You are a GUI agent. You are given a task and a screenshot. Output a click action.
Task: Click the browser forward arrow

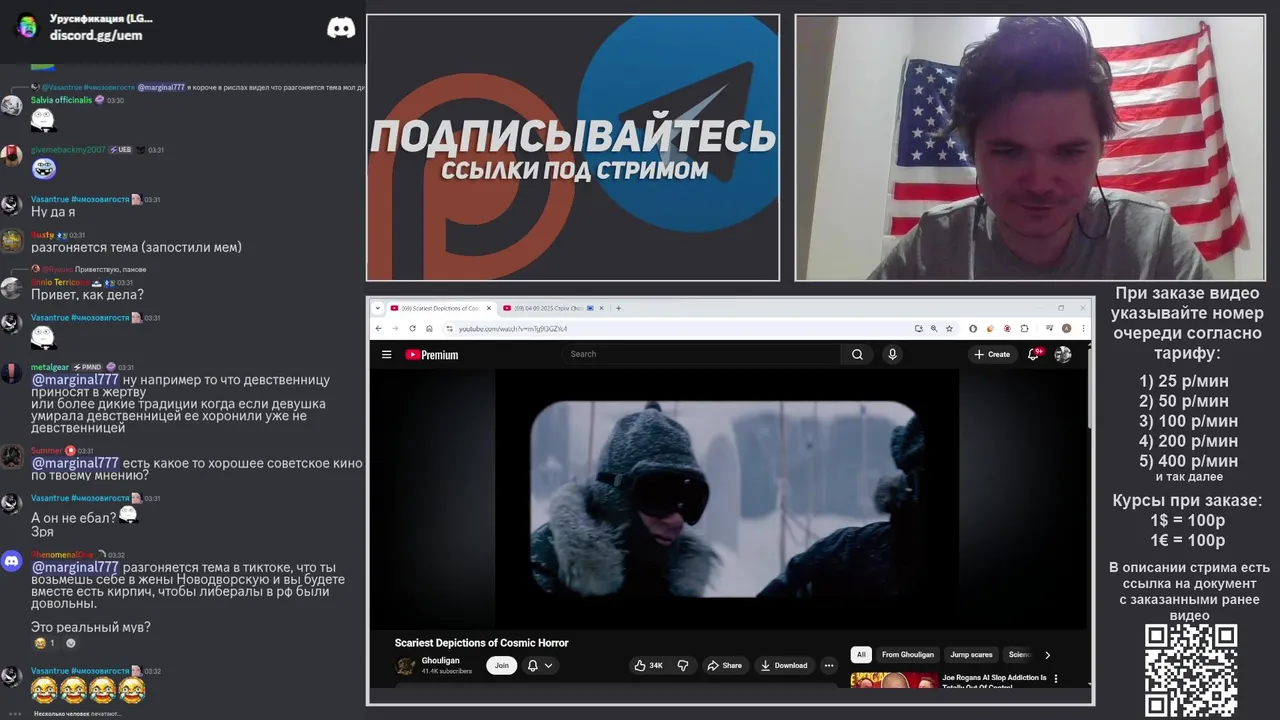pyautogui.click(x=395, y=328)
